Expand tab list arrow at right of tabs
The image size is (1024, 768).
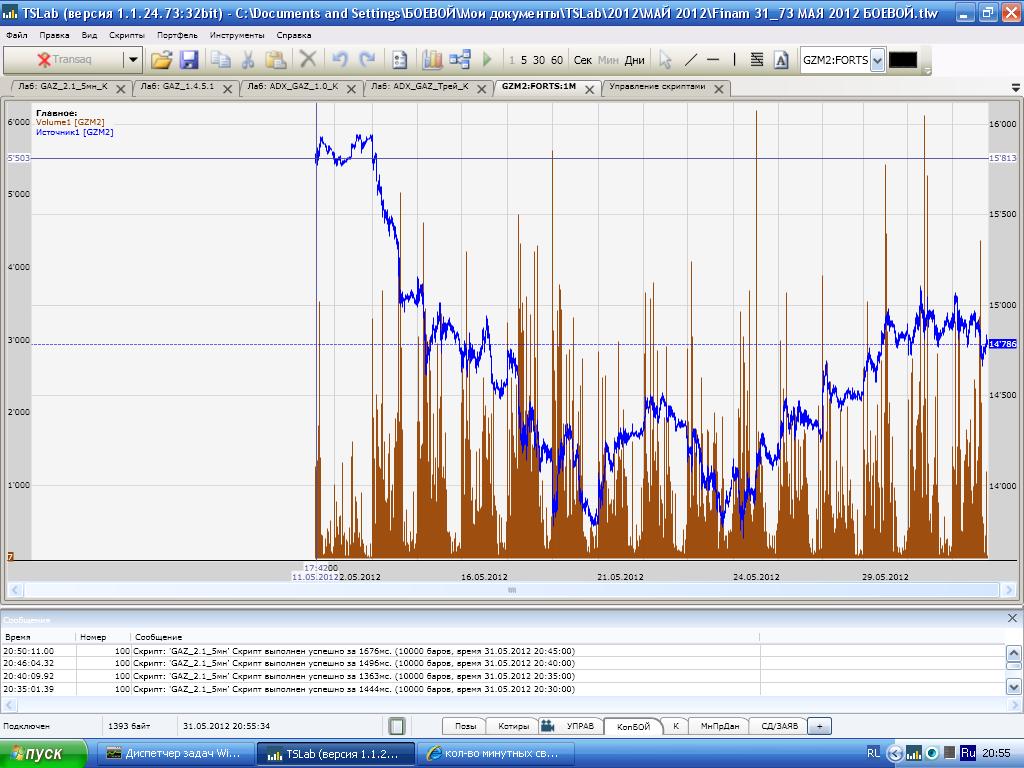[x=1016, y=88]
